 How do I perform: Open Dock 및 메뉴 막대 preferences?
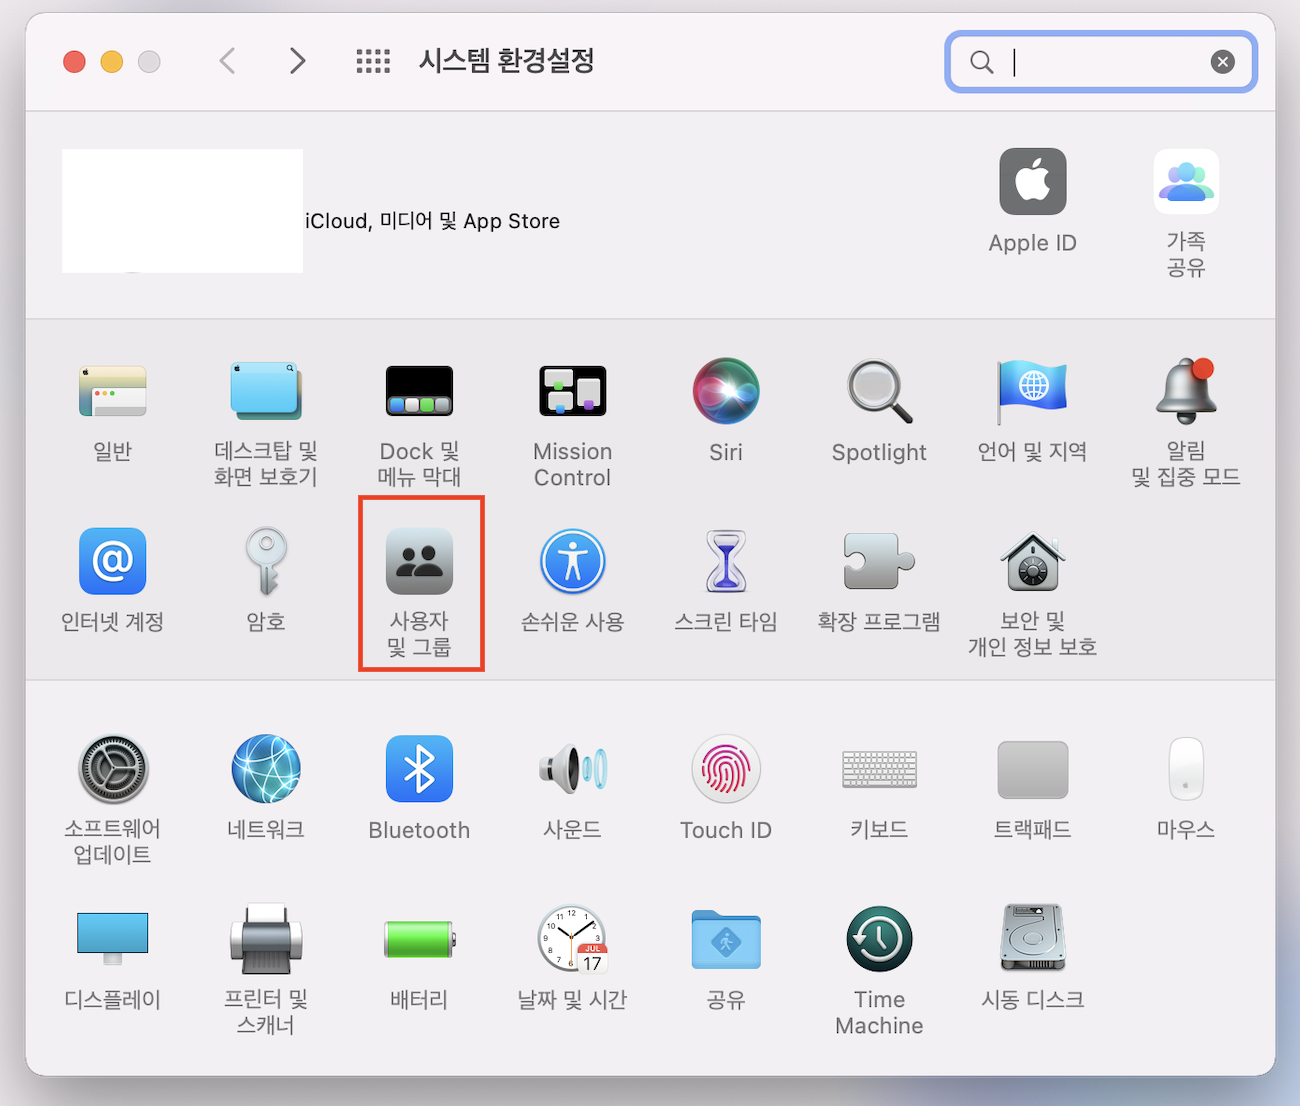coord(419,391)
